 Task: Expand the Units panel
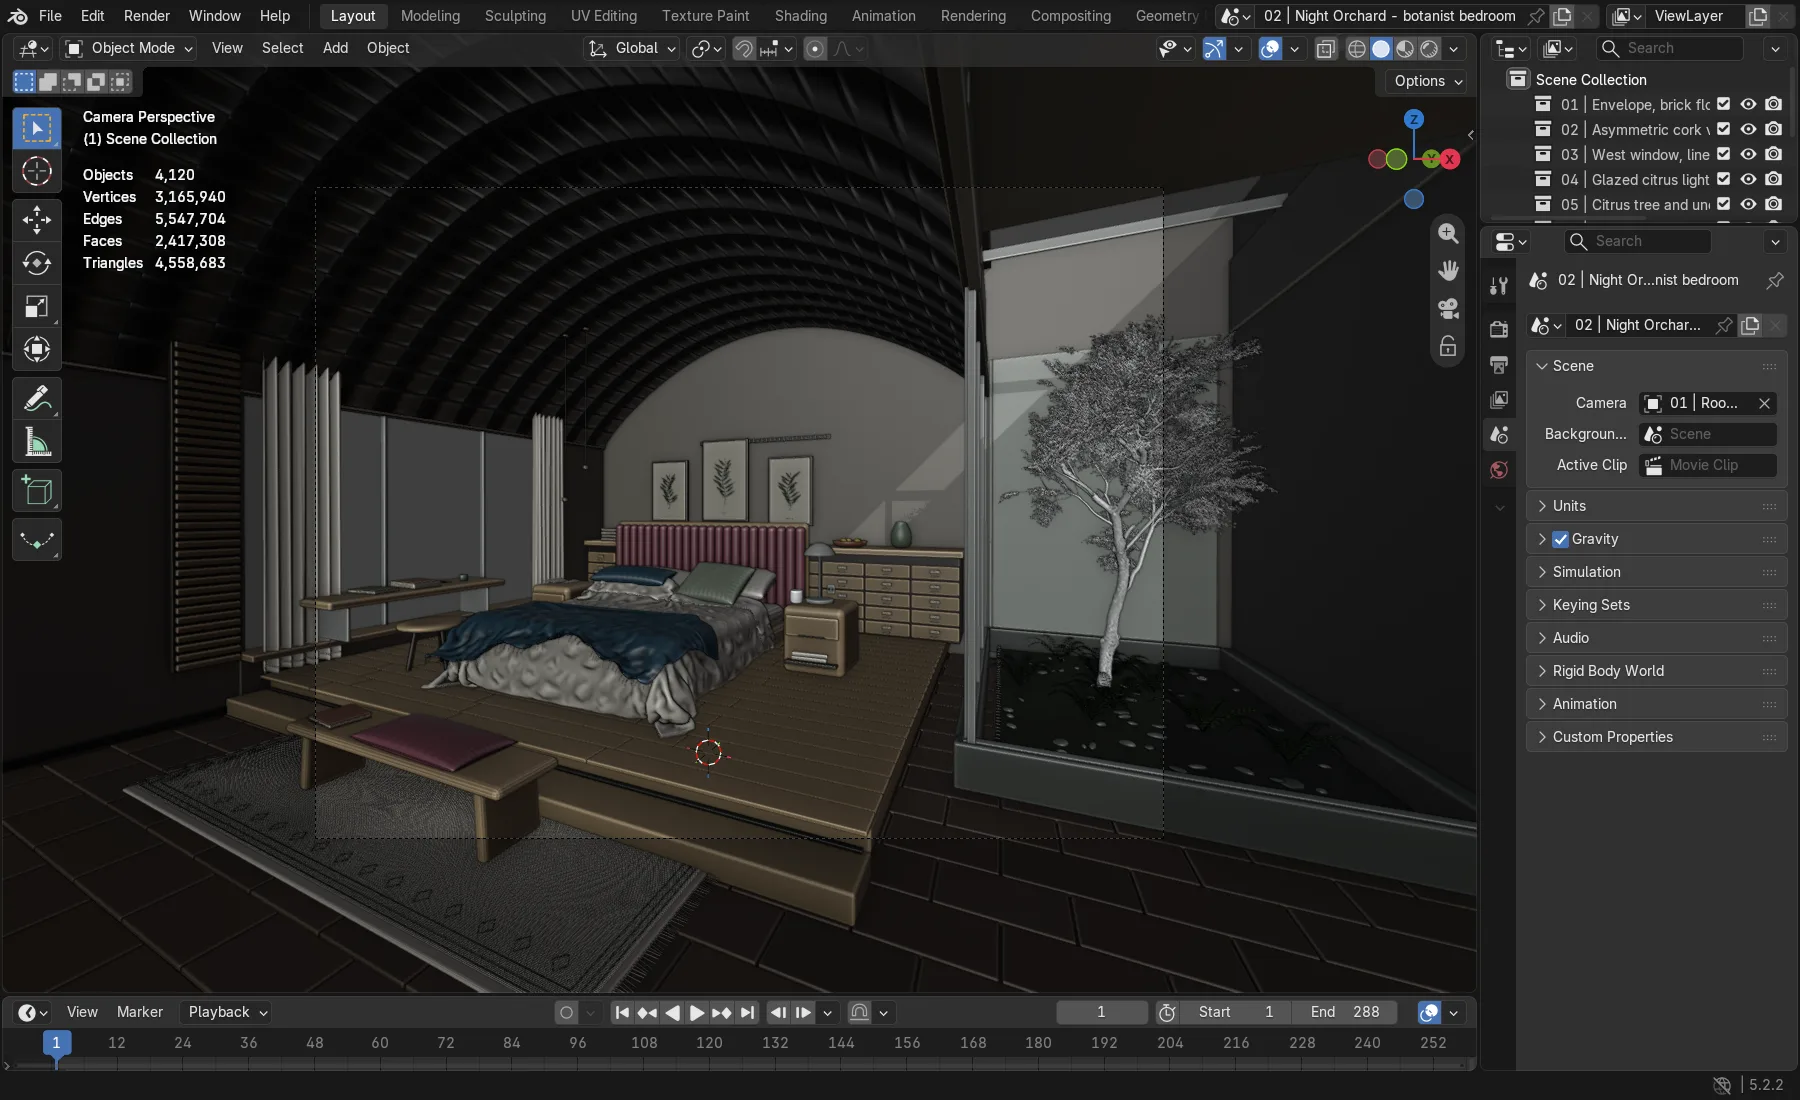[1656, 506]
